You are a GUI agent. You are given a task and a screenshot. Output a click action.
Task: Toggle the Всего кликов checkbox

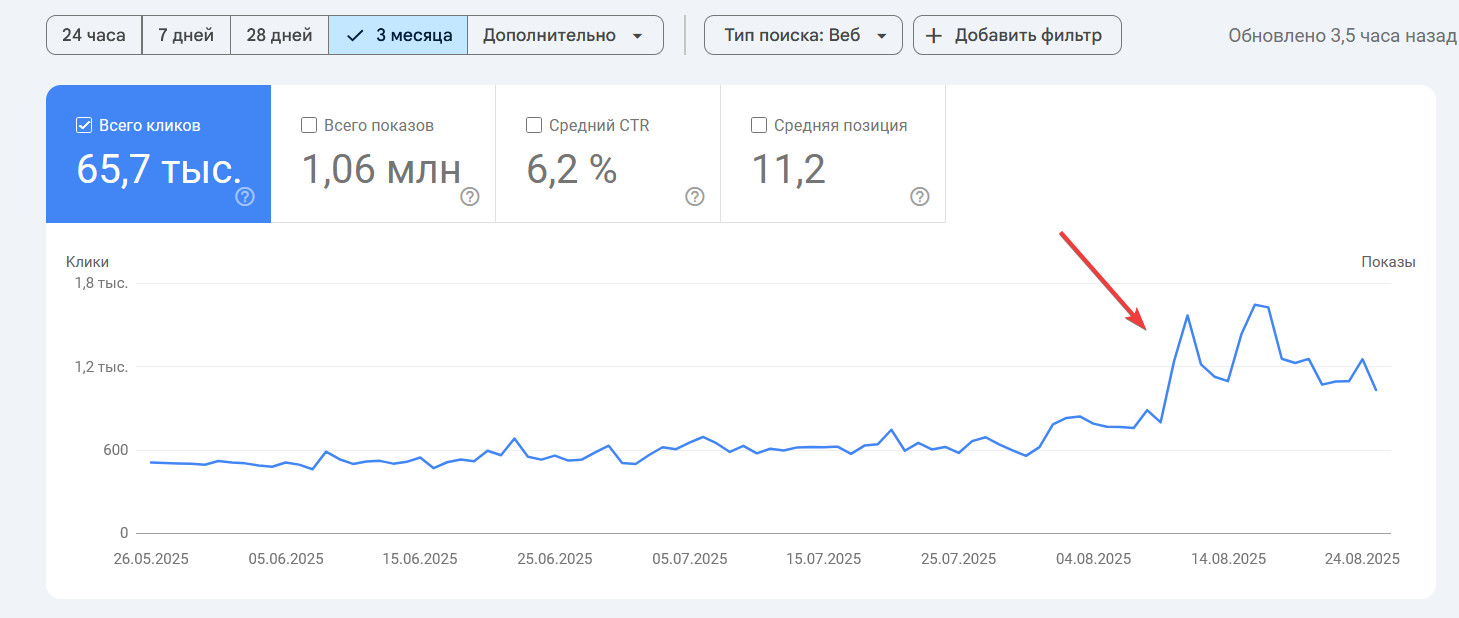[x=84, y=126]
